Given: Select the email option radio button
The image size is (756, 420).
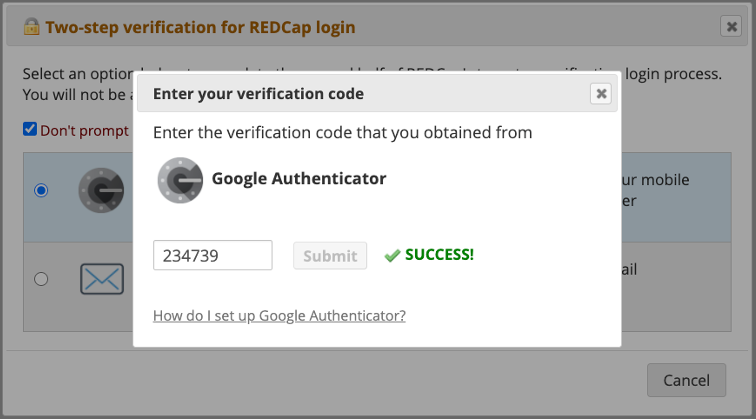Looking at the screenshot, I should point(41,279).
